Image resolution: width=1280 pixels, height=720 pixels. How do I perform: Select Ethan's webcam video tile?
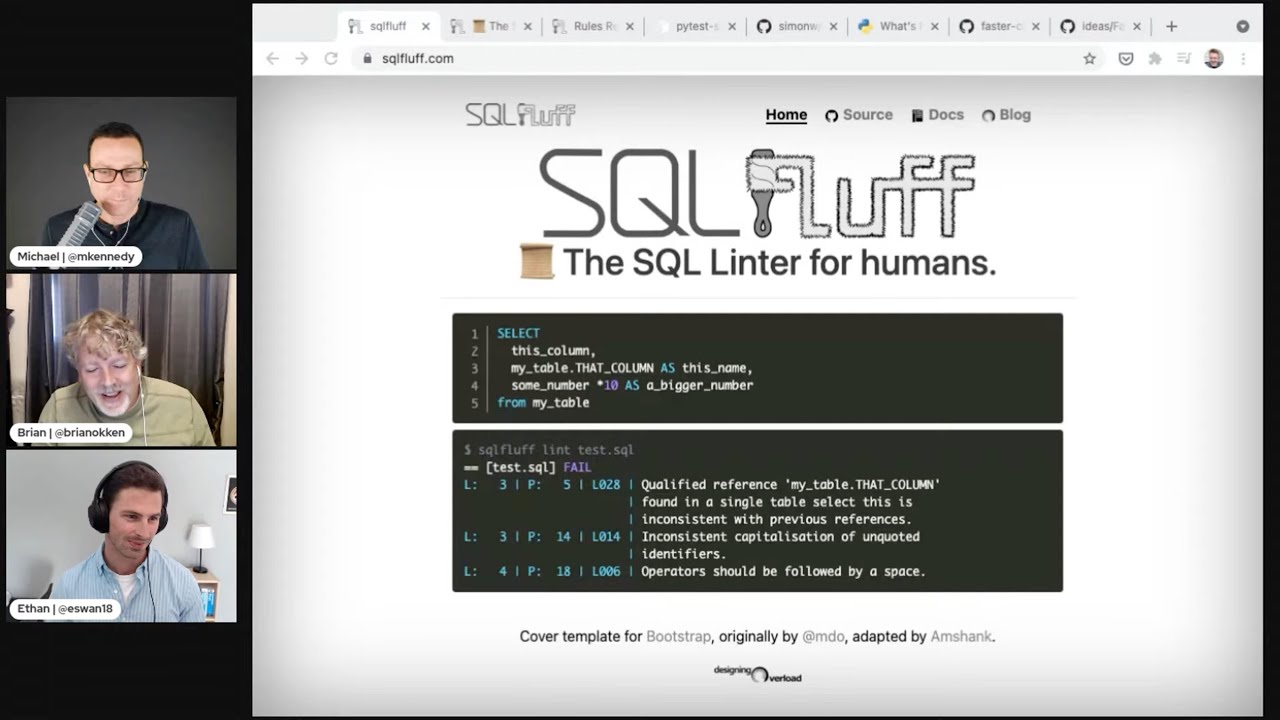pyautogui.click(x=121, y=536)
